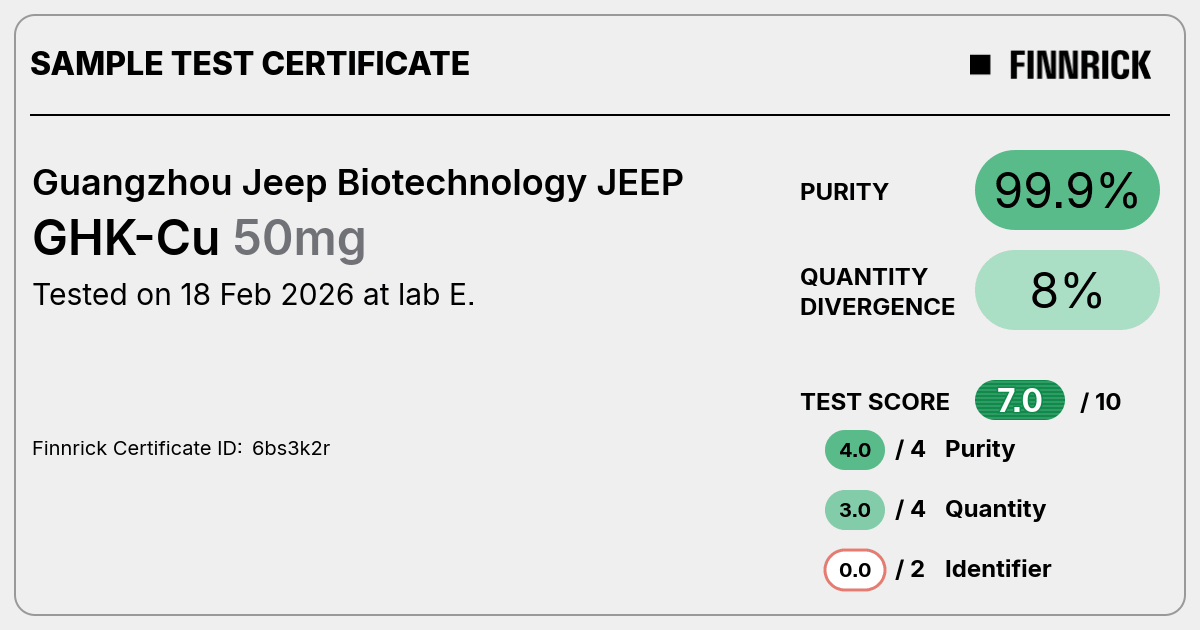1200x630 pixels.
Task: Click the tested on 18 Feb 2026 line
Action: (x=254, y=295)
